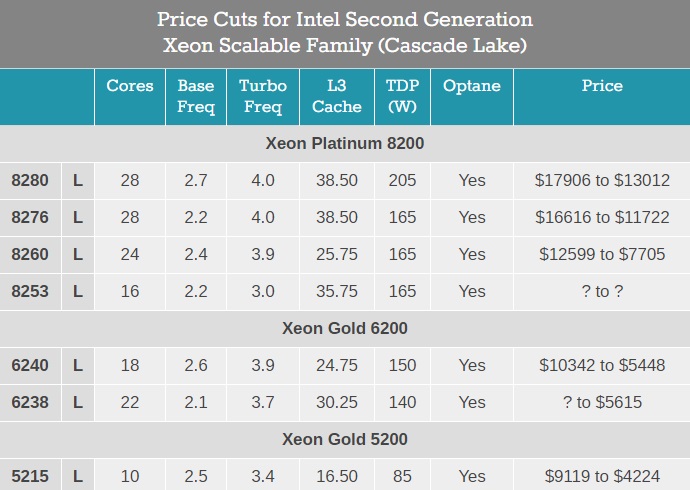690x490 pixels.
Task: Click the 6240 model number cell
Action: 30,365
